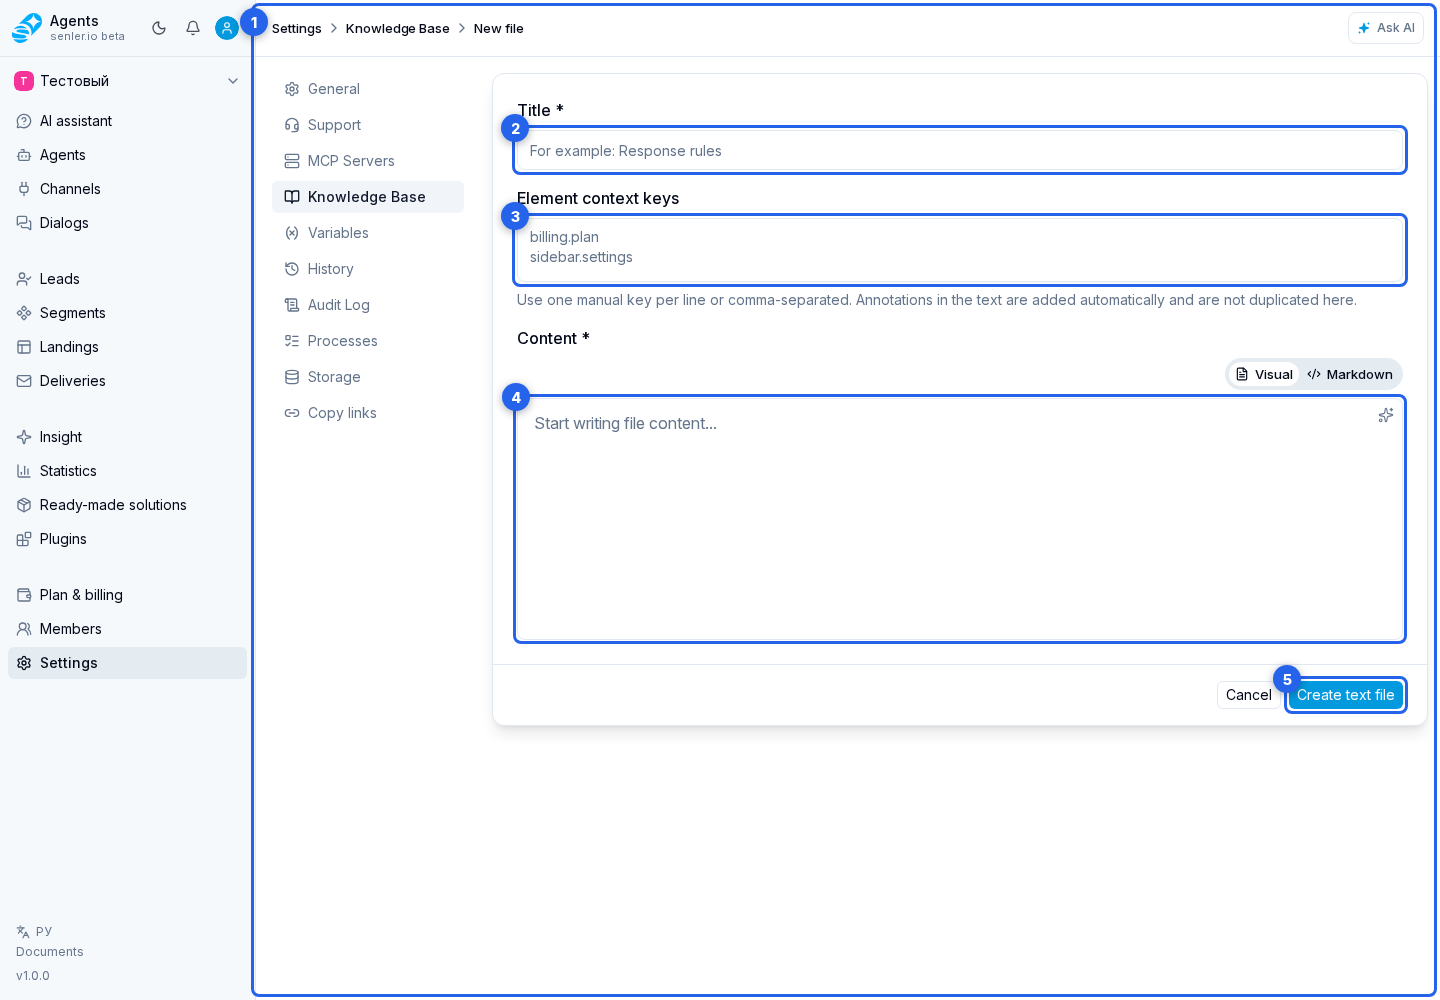Click the Agents logo icon

click(27, 28)
